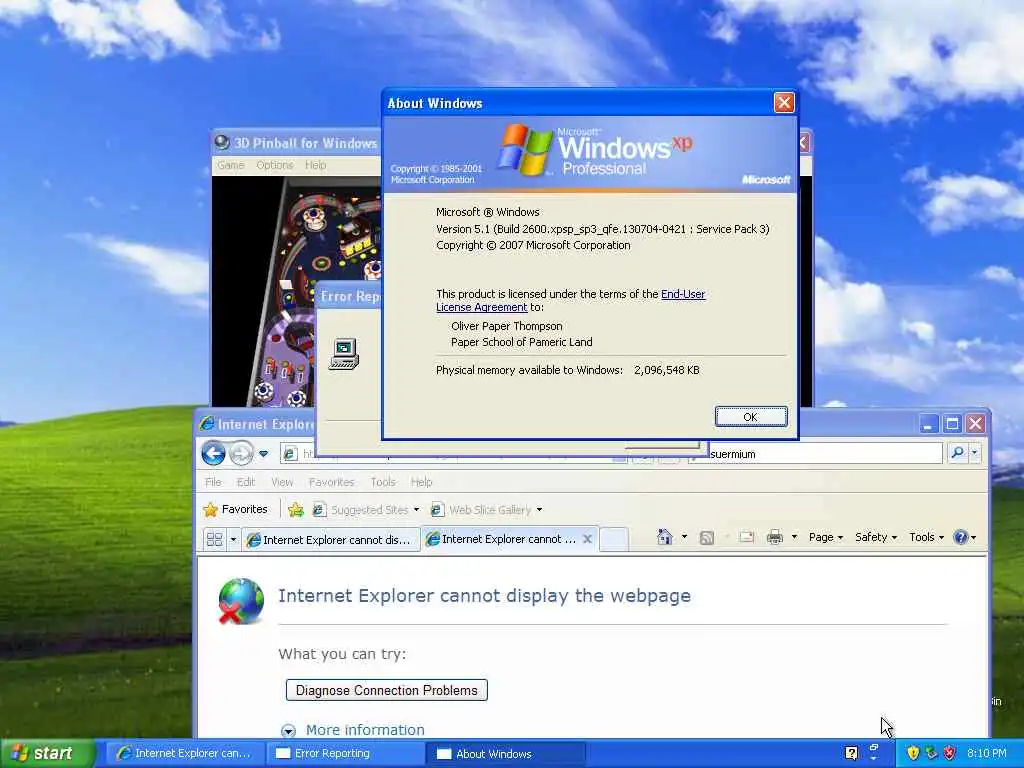
Task: Open Suggested Sites in favorites bar
Action: click(366, 509)
